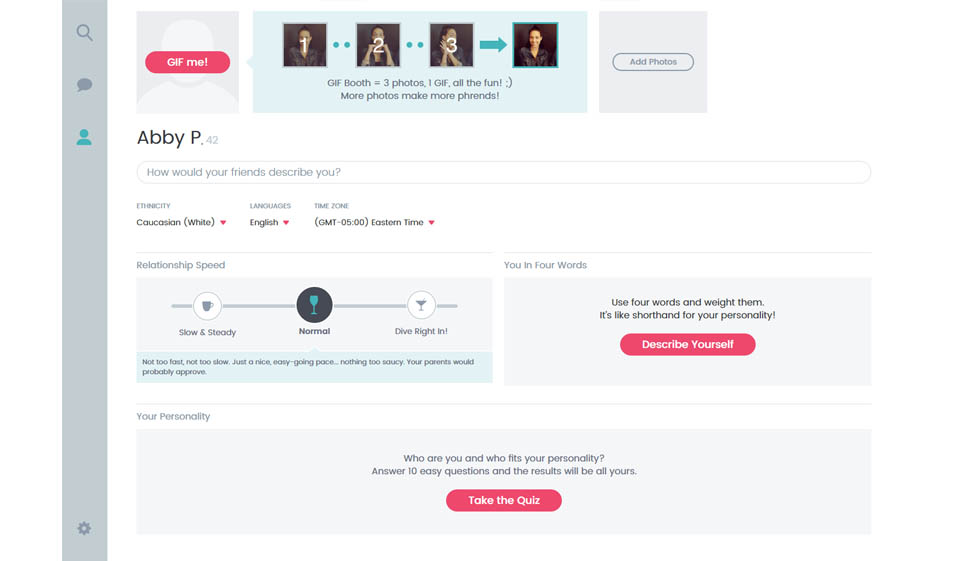Select GIF Booth photo thumbnail 1

(305, 45)
